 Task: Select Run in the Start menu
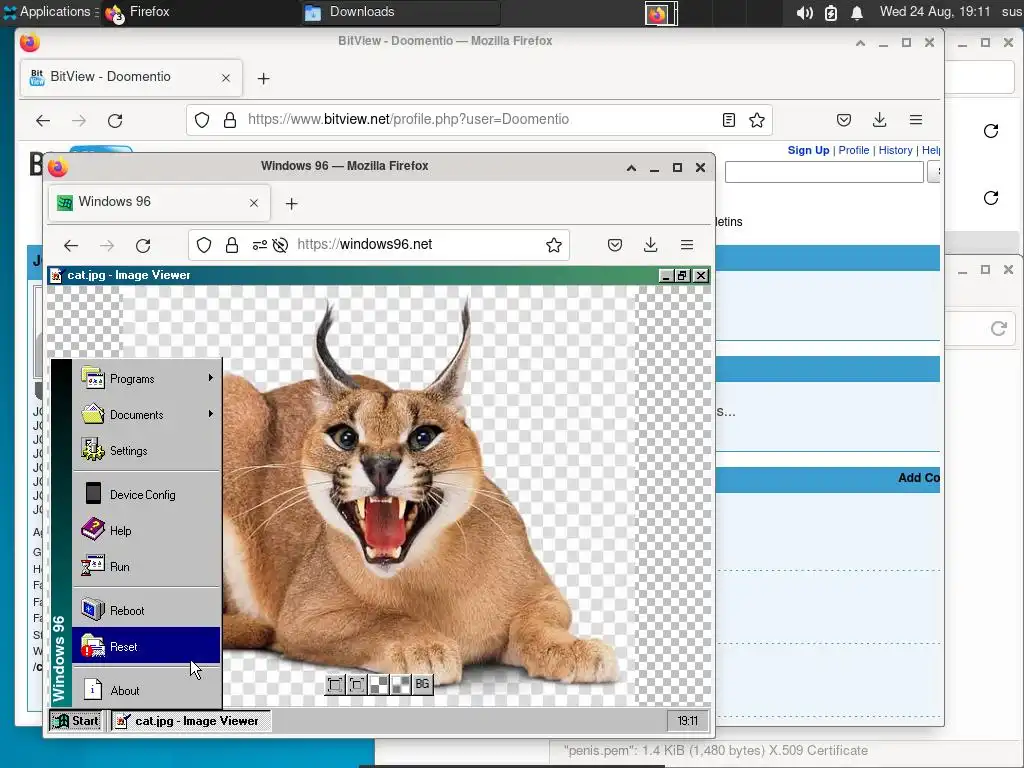pyautogui.click(x=146, y=566)
